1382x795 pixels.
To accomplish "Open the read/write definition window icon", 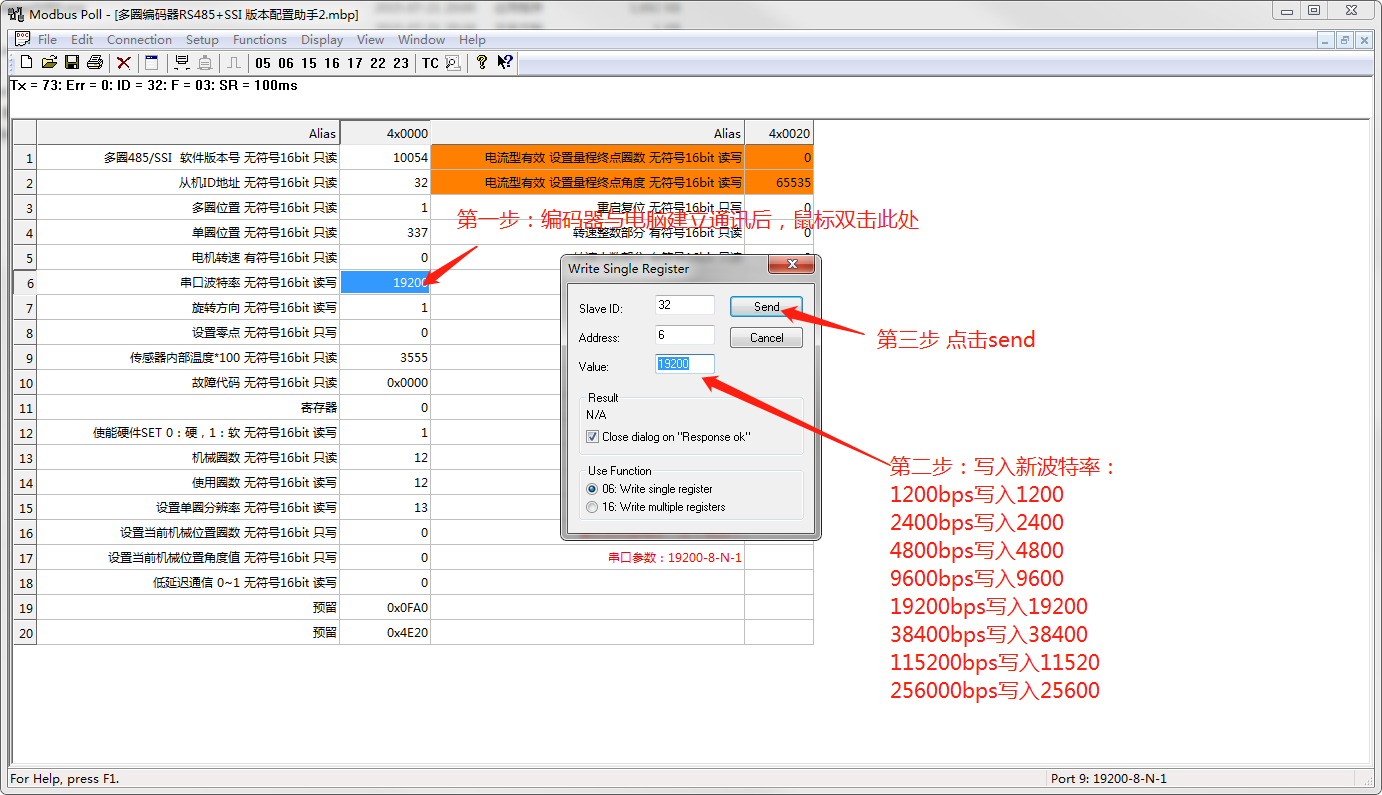I will 152,62.
